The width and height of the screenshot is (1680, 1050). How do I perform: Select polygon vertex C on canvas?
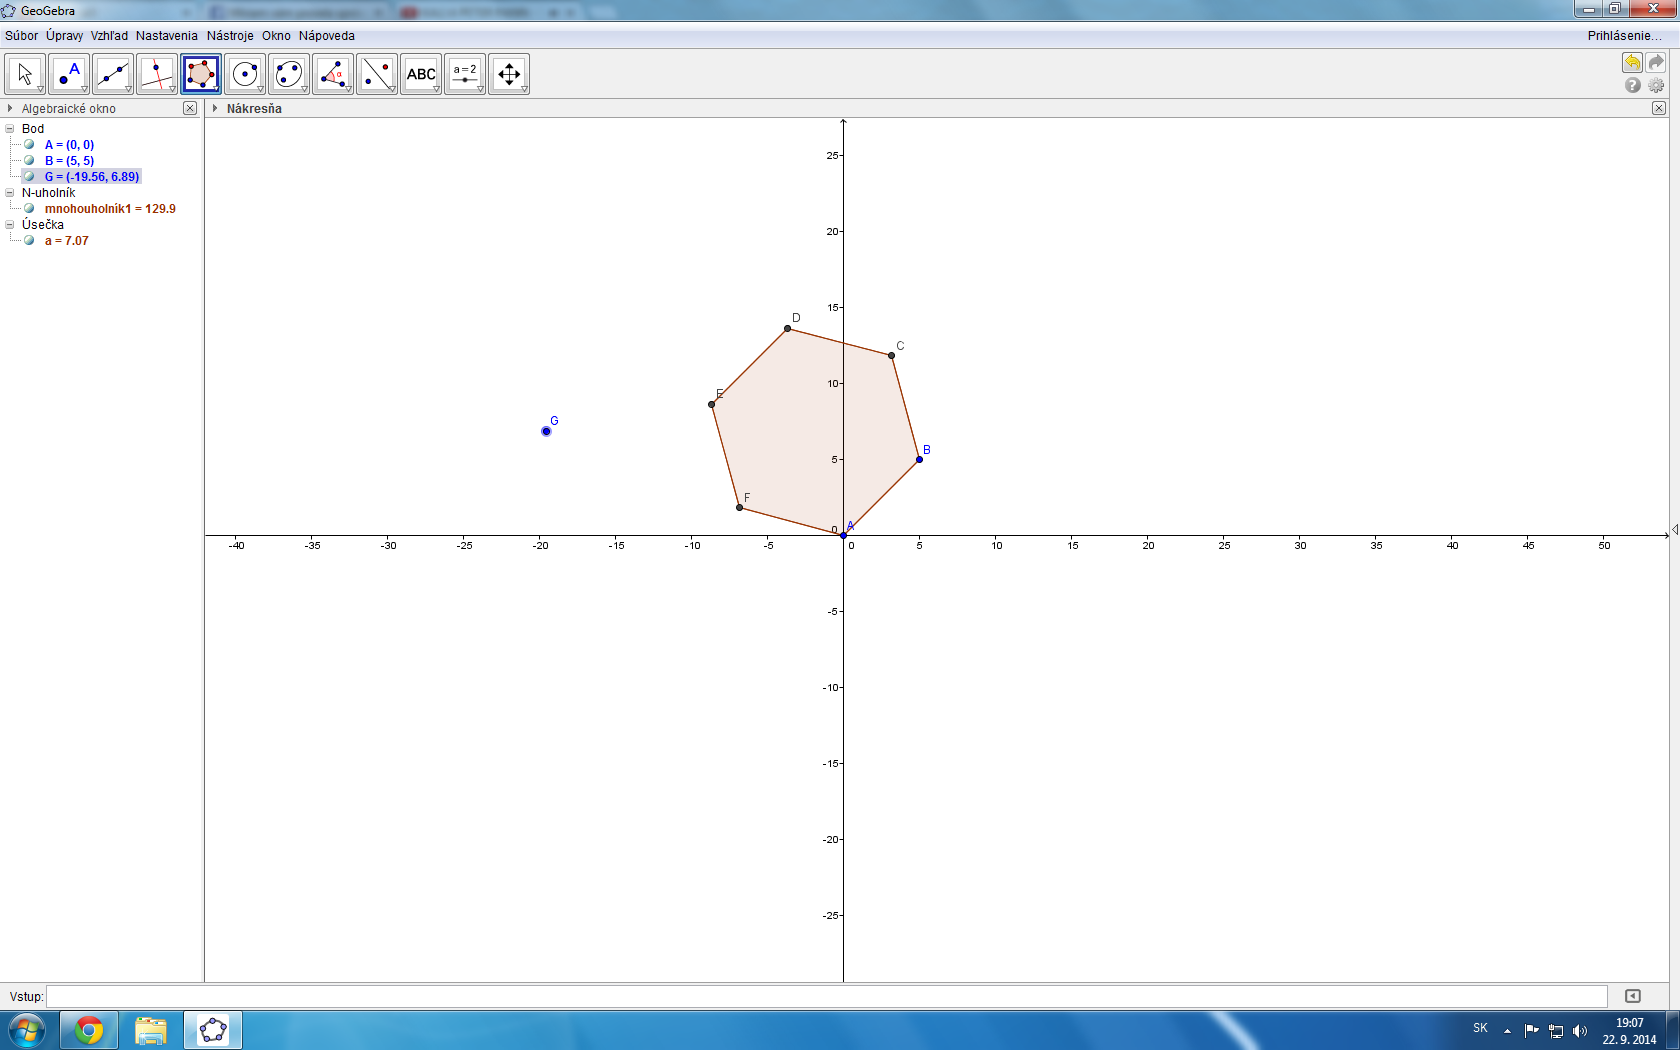(891, 355)
